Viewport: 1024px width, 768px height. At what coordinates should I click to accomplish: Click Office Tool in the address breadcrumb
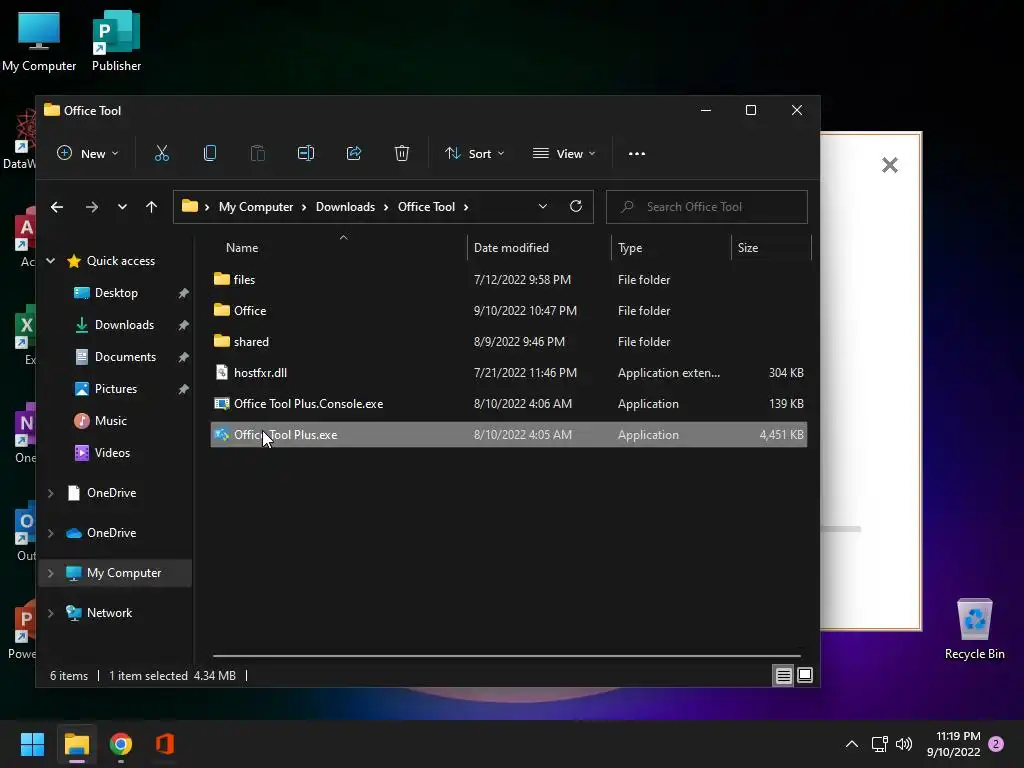426,206
